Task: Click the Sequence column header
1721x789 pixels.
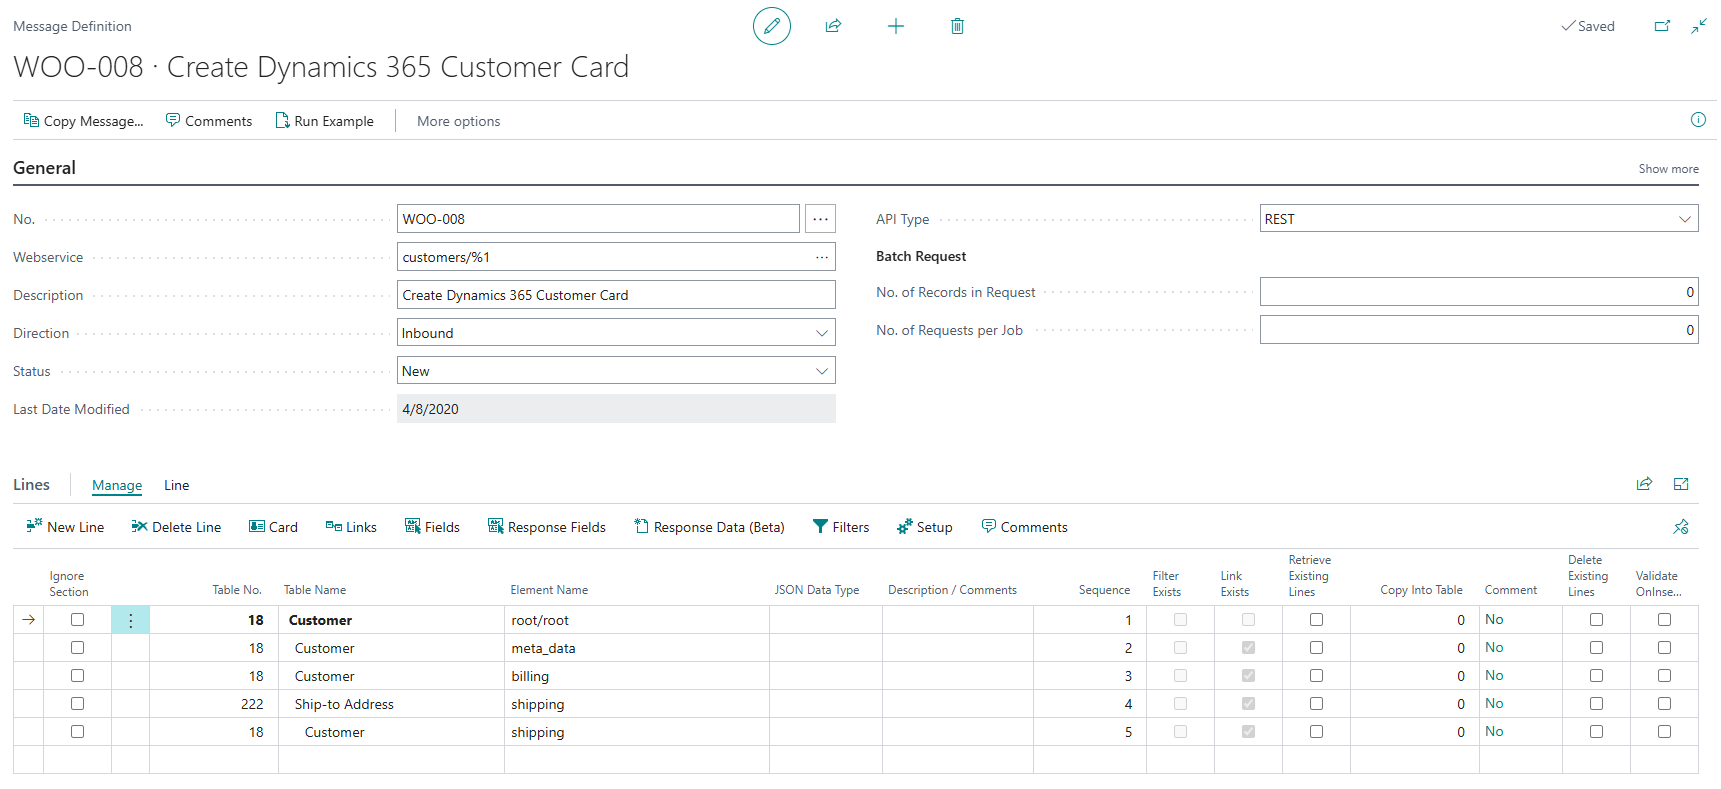Action: pos(1104,590)
